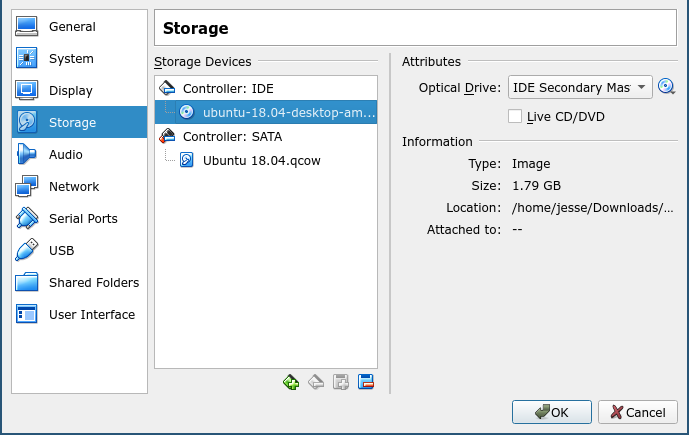Image resolution: width=689 pixels, height=435 pixels.
Task: Open the Optical Drive IDE Secondary dropdown
Action: pos(580,87)
